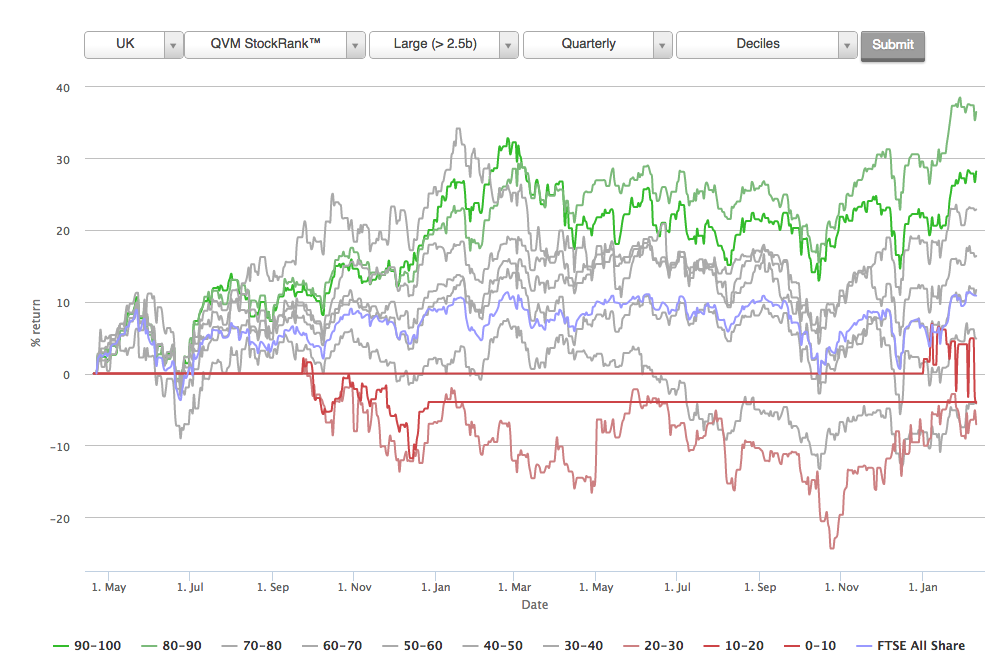
Task: Toggle the 70-80 legend series
Action: click(252, 645)
